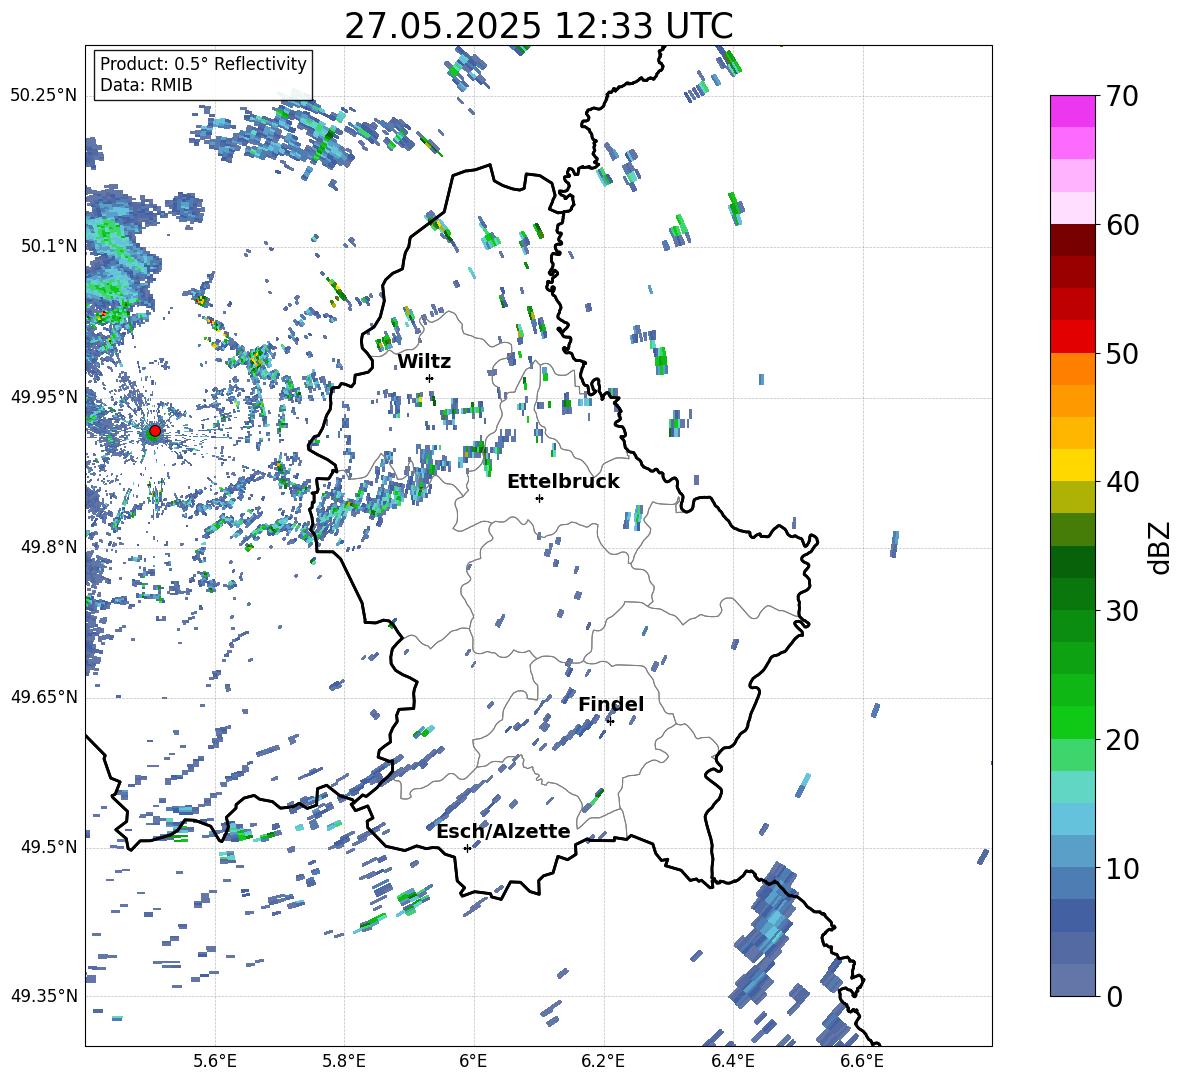Click the timestamp title 27.05.2025 12:33 UTC
Image resolution: width=1184 pixels, height=1081 pixels.
coord(538,26)
